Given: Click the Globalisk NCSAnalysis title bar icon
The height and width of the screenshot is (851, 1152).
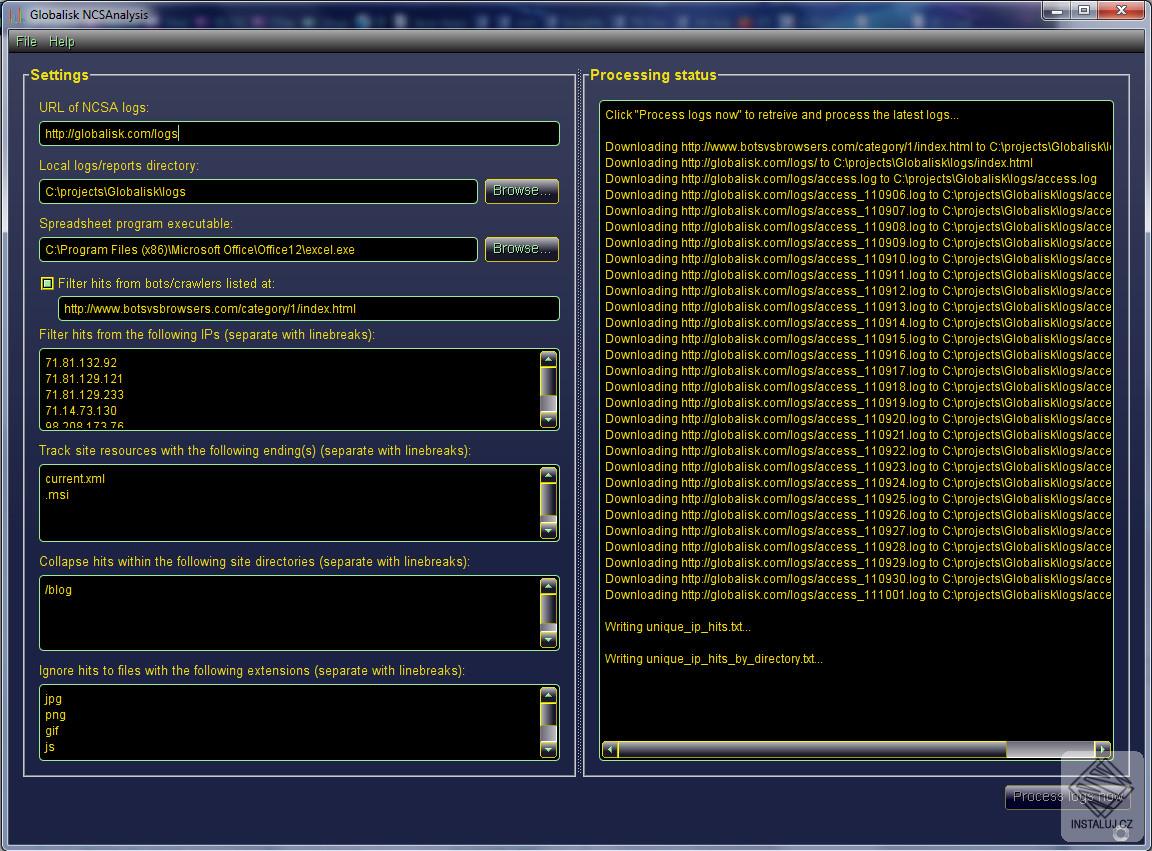Looking at the screenshot, I should [16, 15].
